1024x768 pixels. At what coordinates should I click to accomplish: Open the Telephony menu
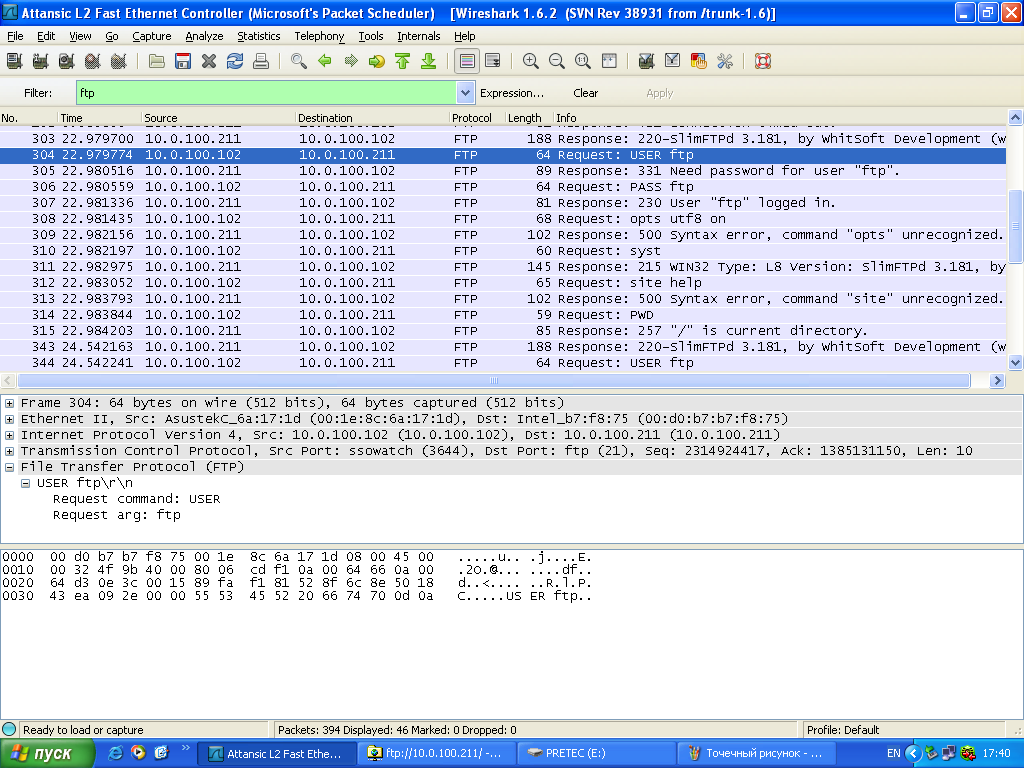(x=319, y=36)
